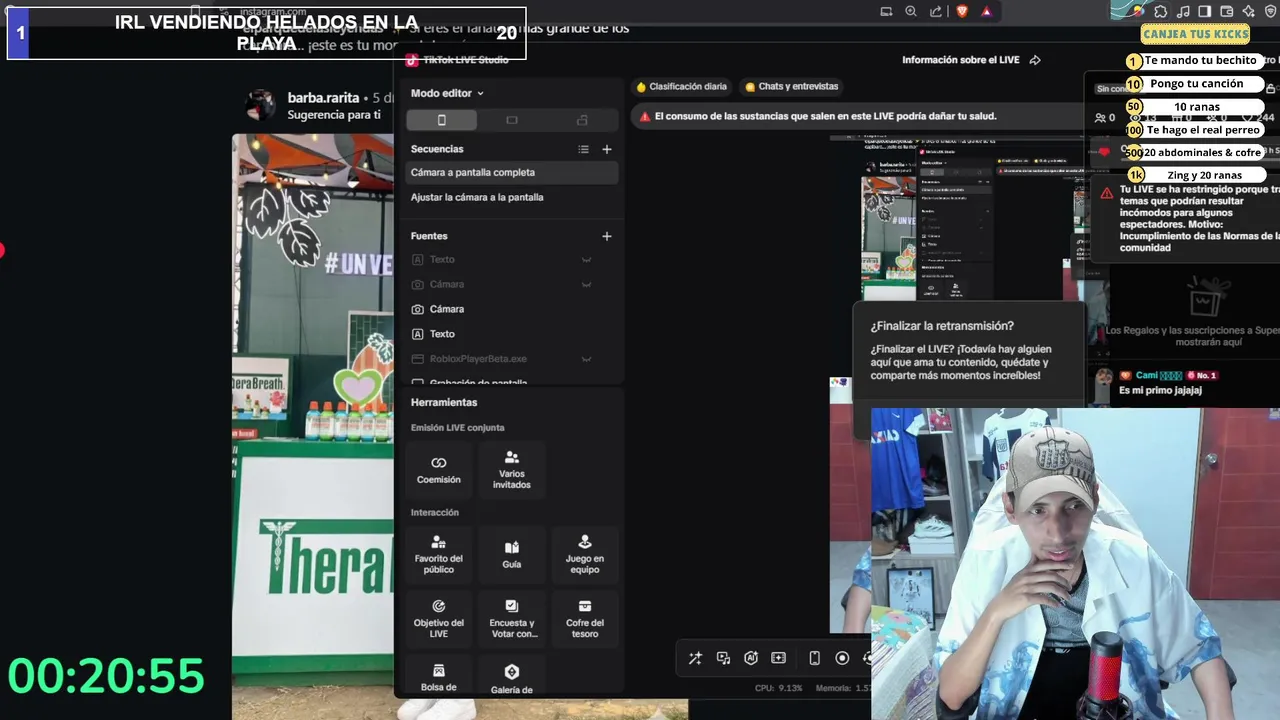The width and height of the screenshot is (1280, 720).
Task: Open Objetivo del LIVE
Action: coord(438,619)
